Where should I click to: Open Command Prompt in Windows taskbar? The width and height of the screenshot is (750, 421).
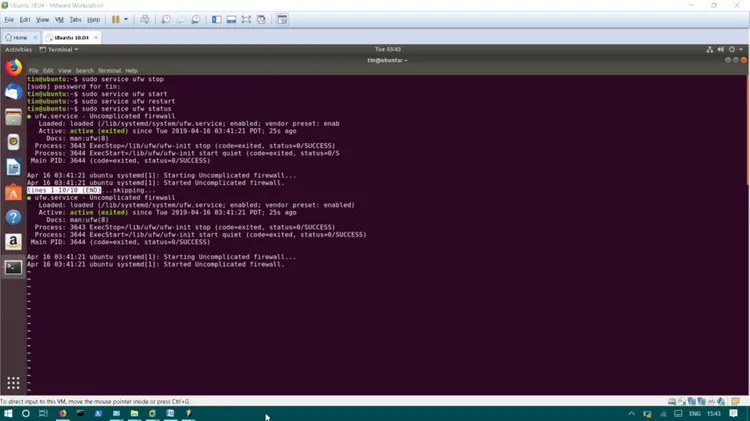(x=80, y=413)
